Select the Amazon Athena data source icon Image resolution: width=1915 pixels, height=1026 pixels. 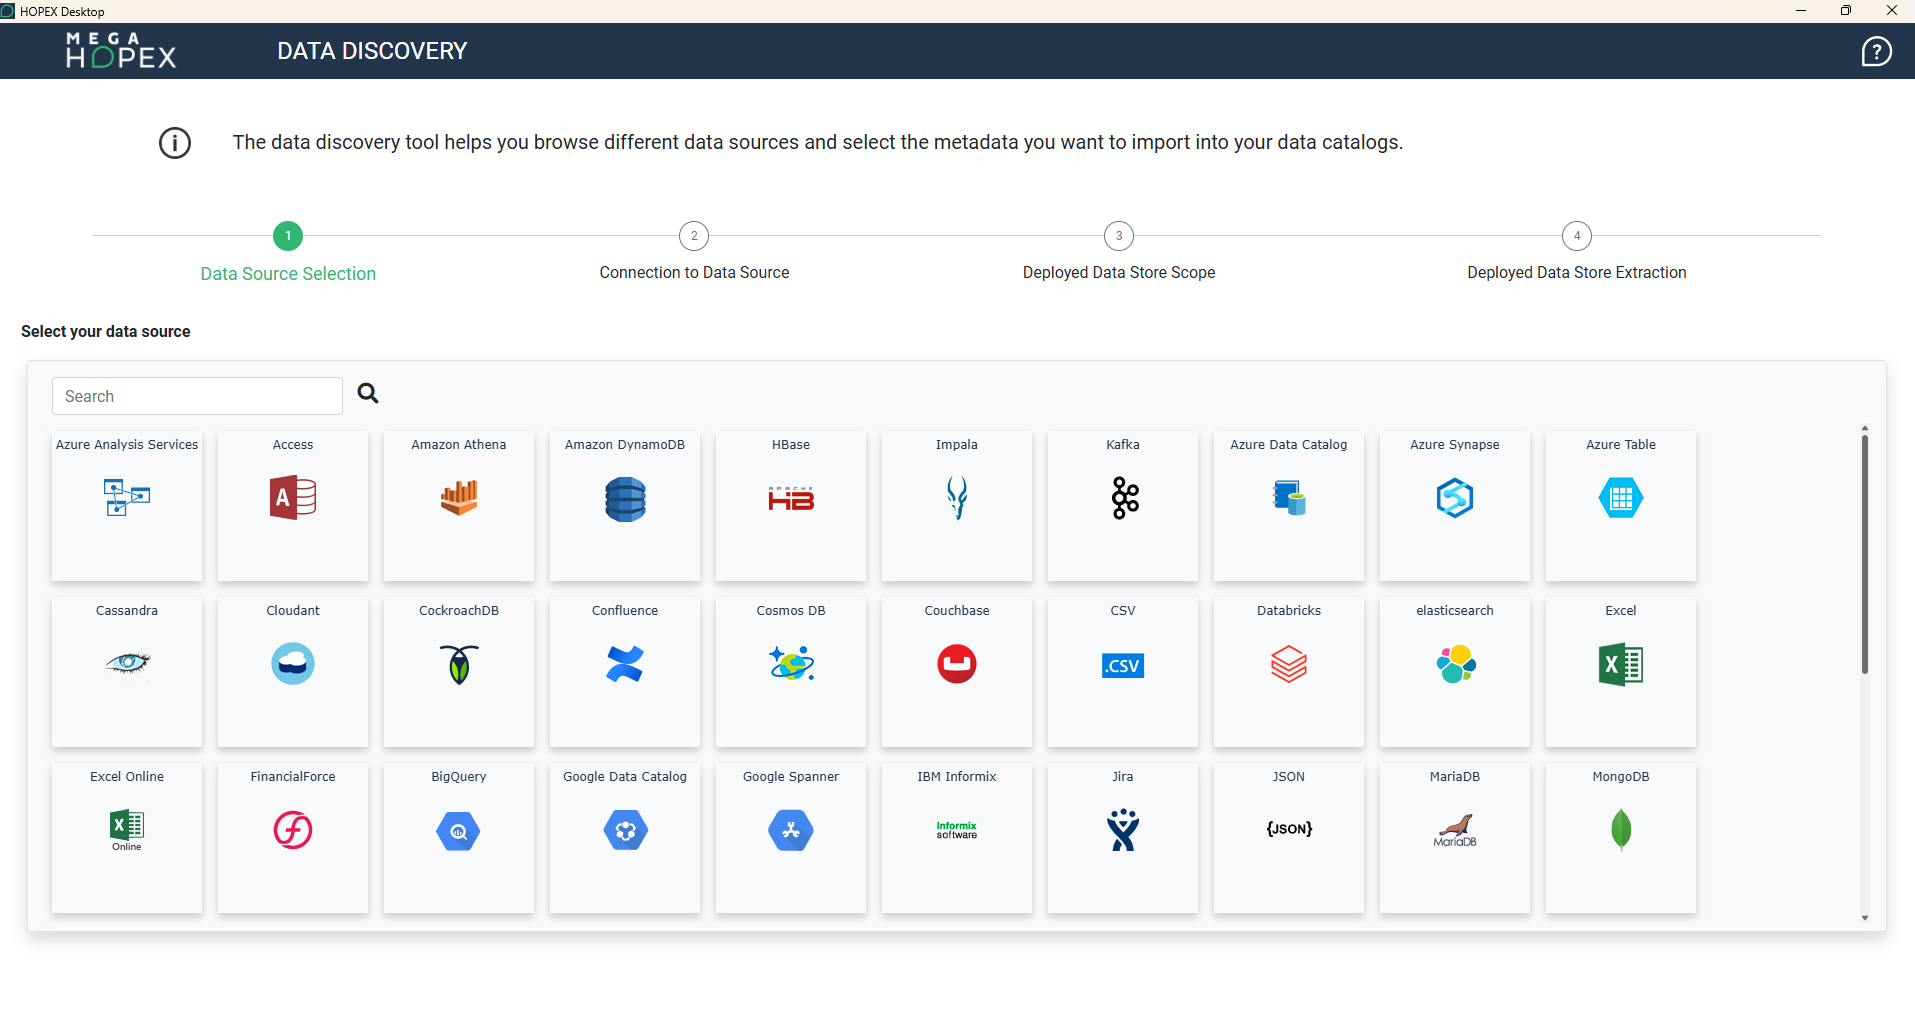click(x=459, y=497)
